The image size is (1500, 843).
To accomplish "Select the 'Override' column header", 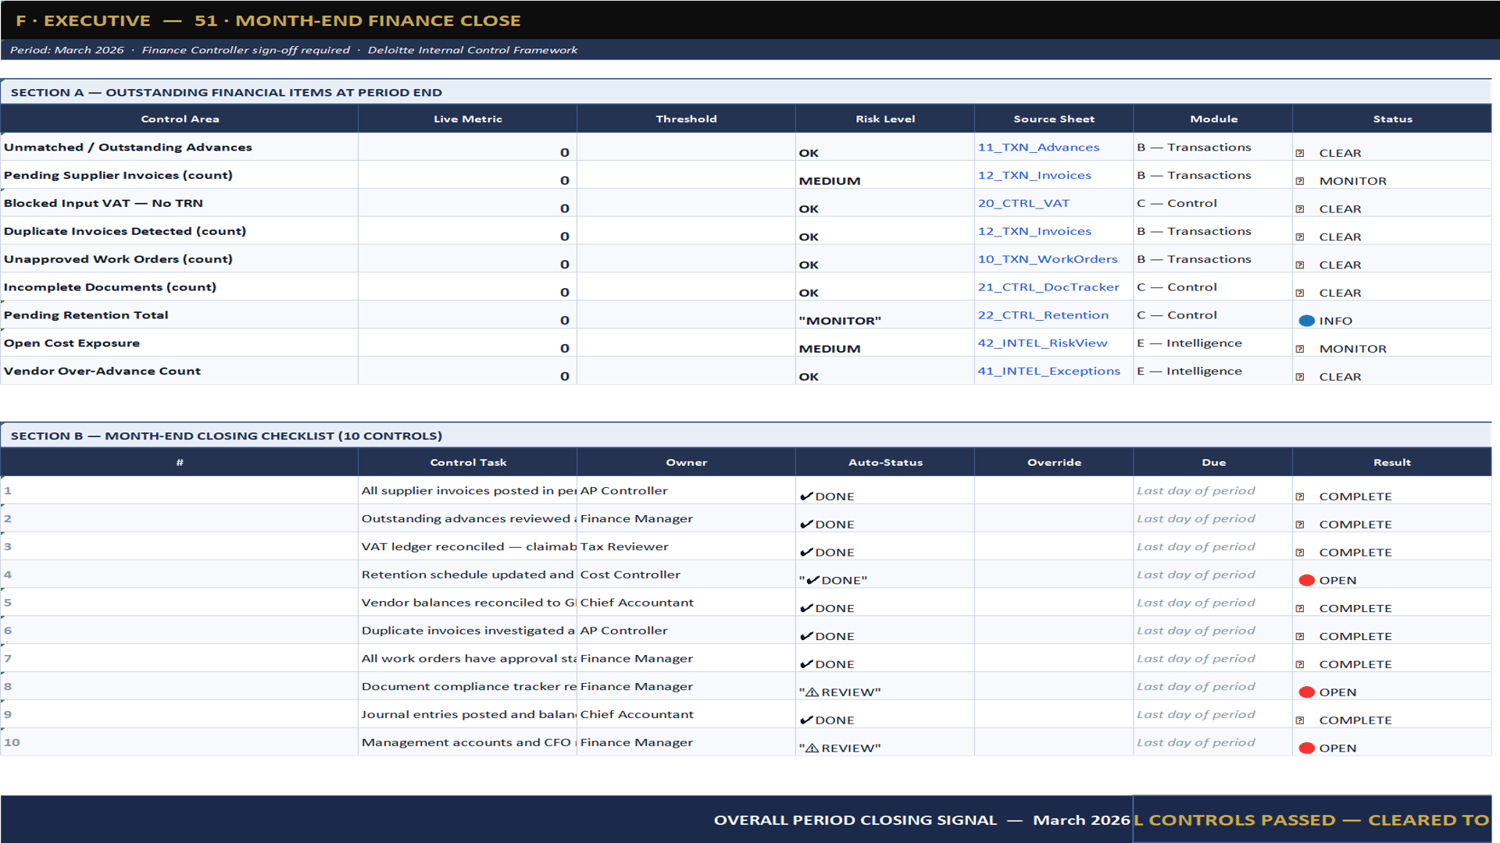I will pos(1054,462).
